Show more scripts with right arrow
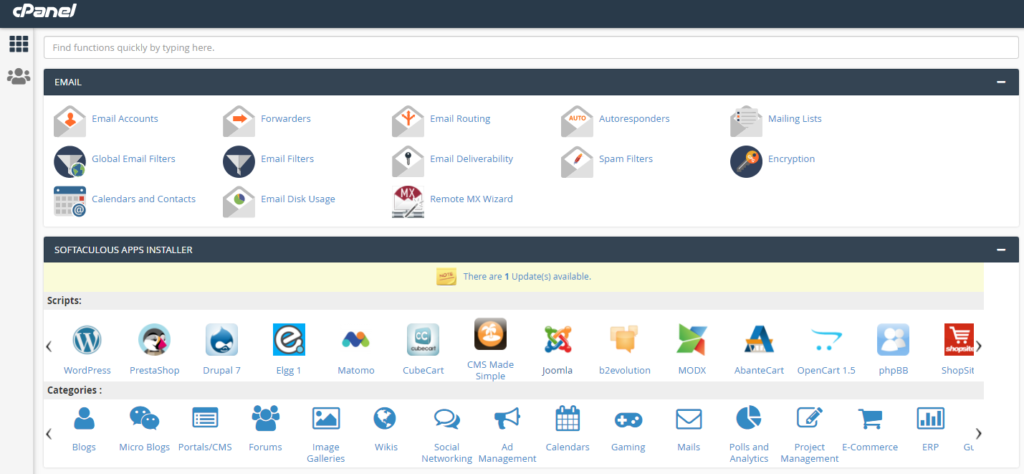The height and width of the screenshot is (474, 1024). (x=978, y=347)
